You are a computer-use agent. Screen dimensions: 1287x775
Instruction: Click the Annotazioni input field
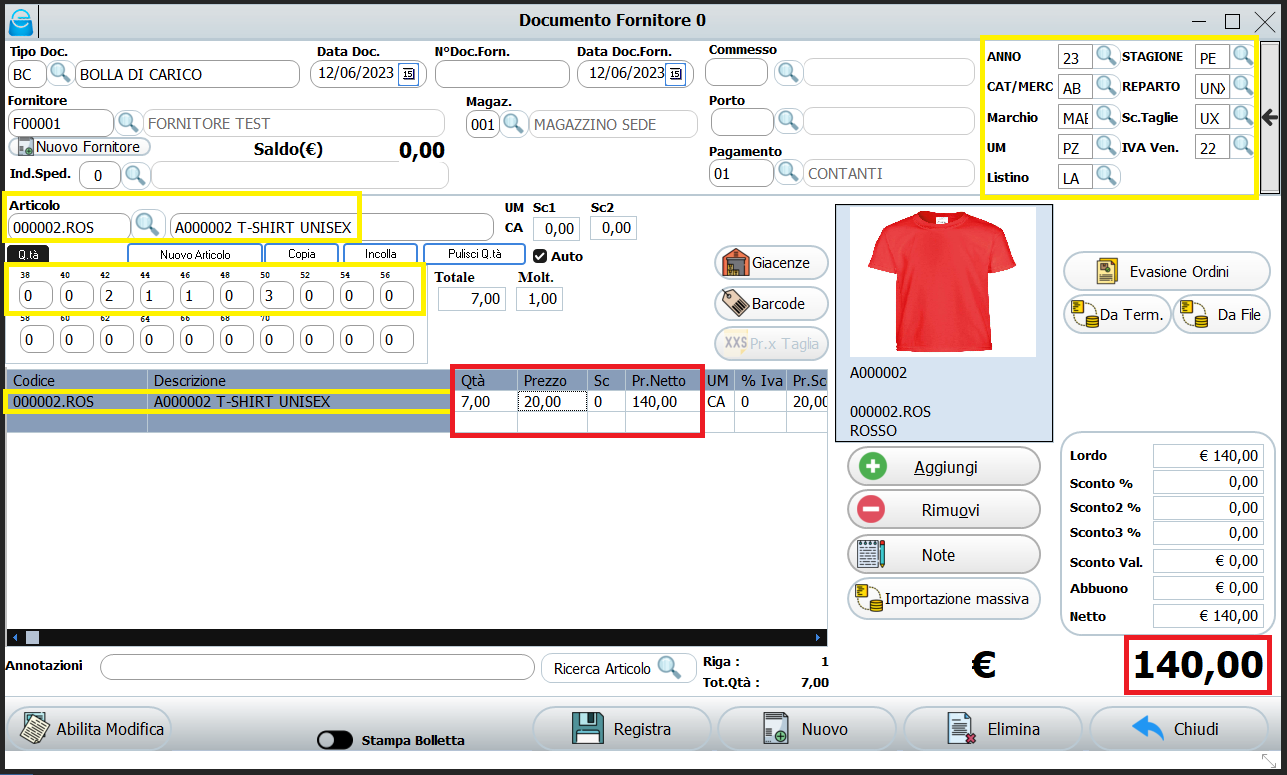(x=316, y=667)
